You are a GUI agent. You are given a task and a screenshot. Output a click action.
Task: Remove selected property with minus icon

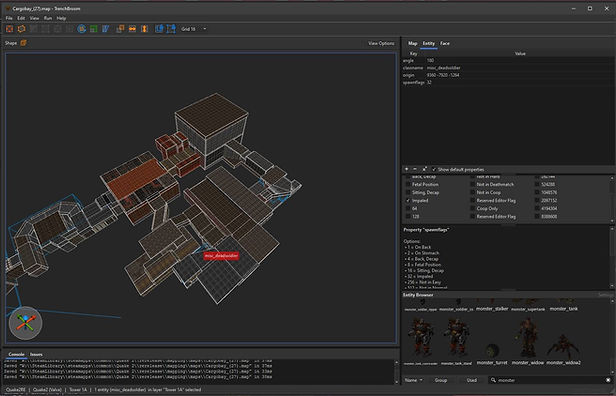tap(415, 169)
